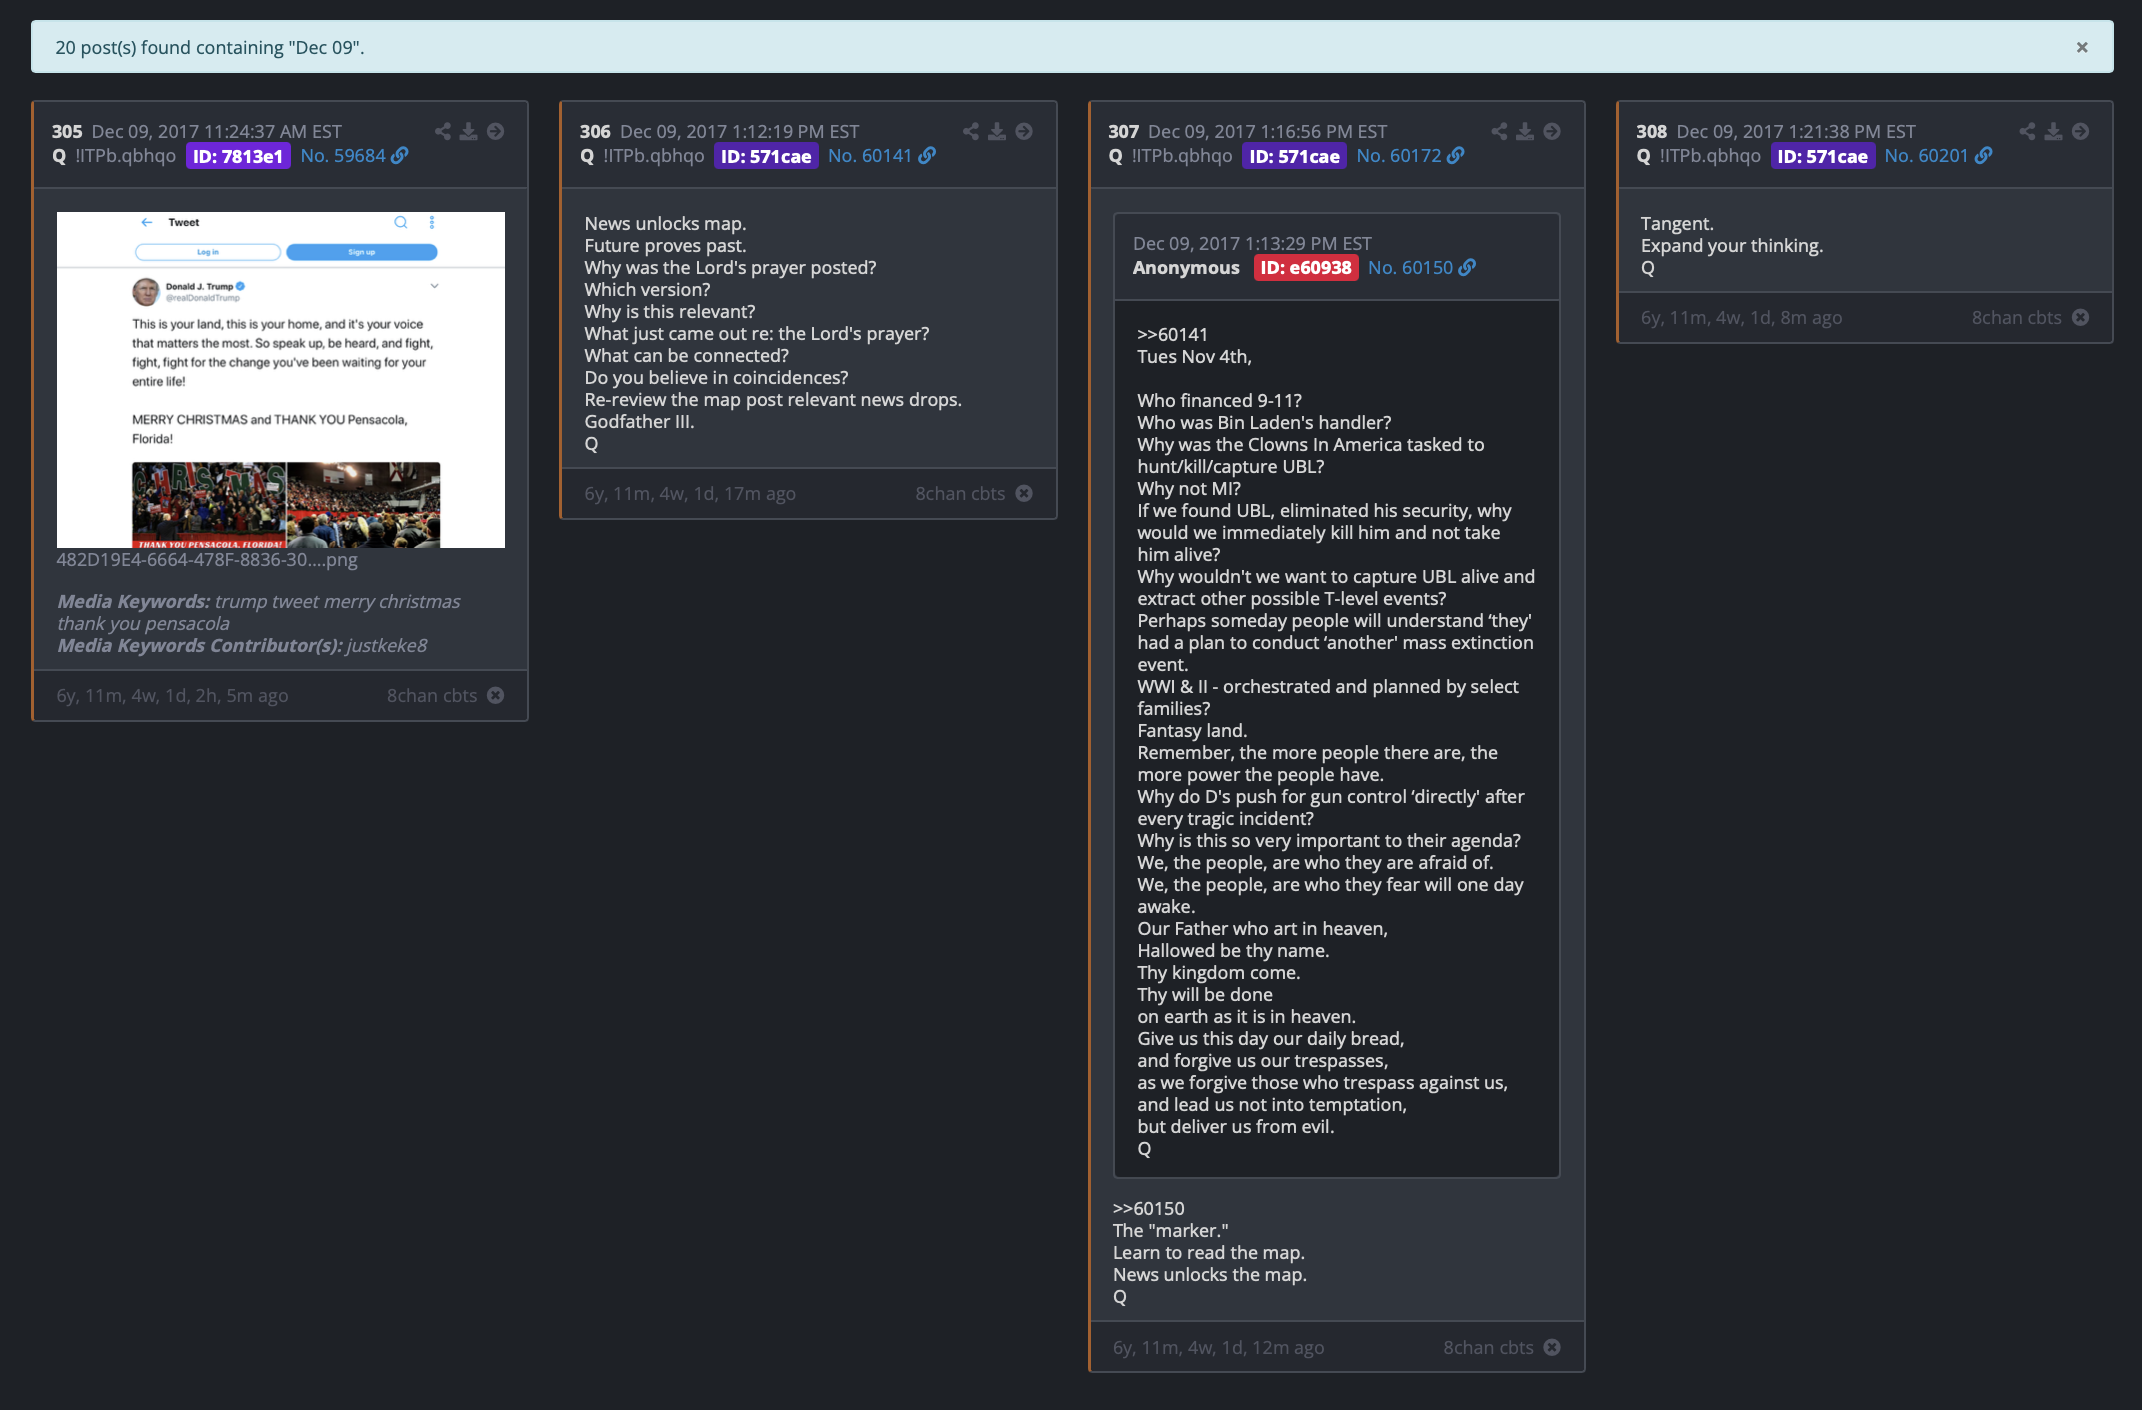Click the chain icon beside No. 60201
2142x1410 pixels.
click(1984, 155)
